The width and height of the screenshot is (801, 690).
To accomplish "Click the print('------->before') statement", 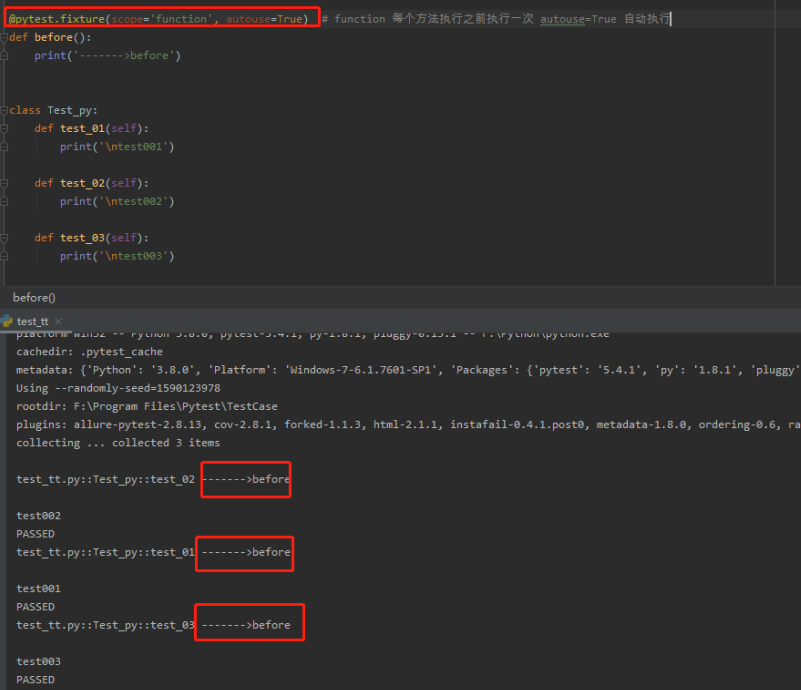I will pos(108,56).
